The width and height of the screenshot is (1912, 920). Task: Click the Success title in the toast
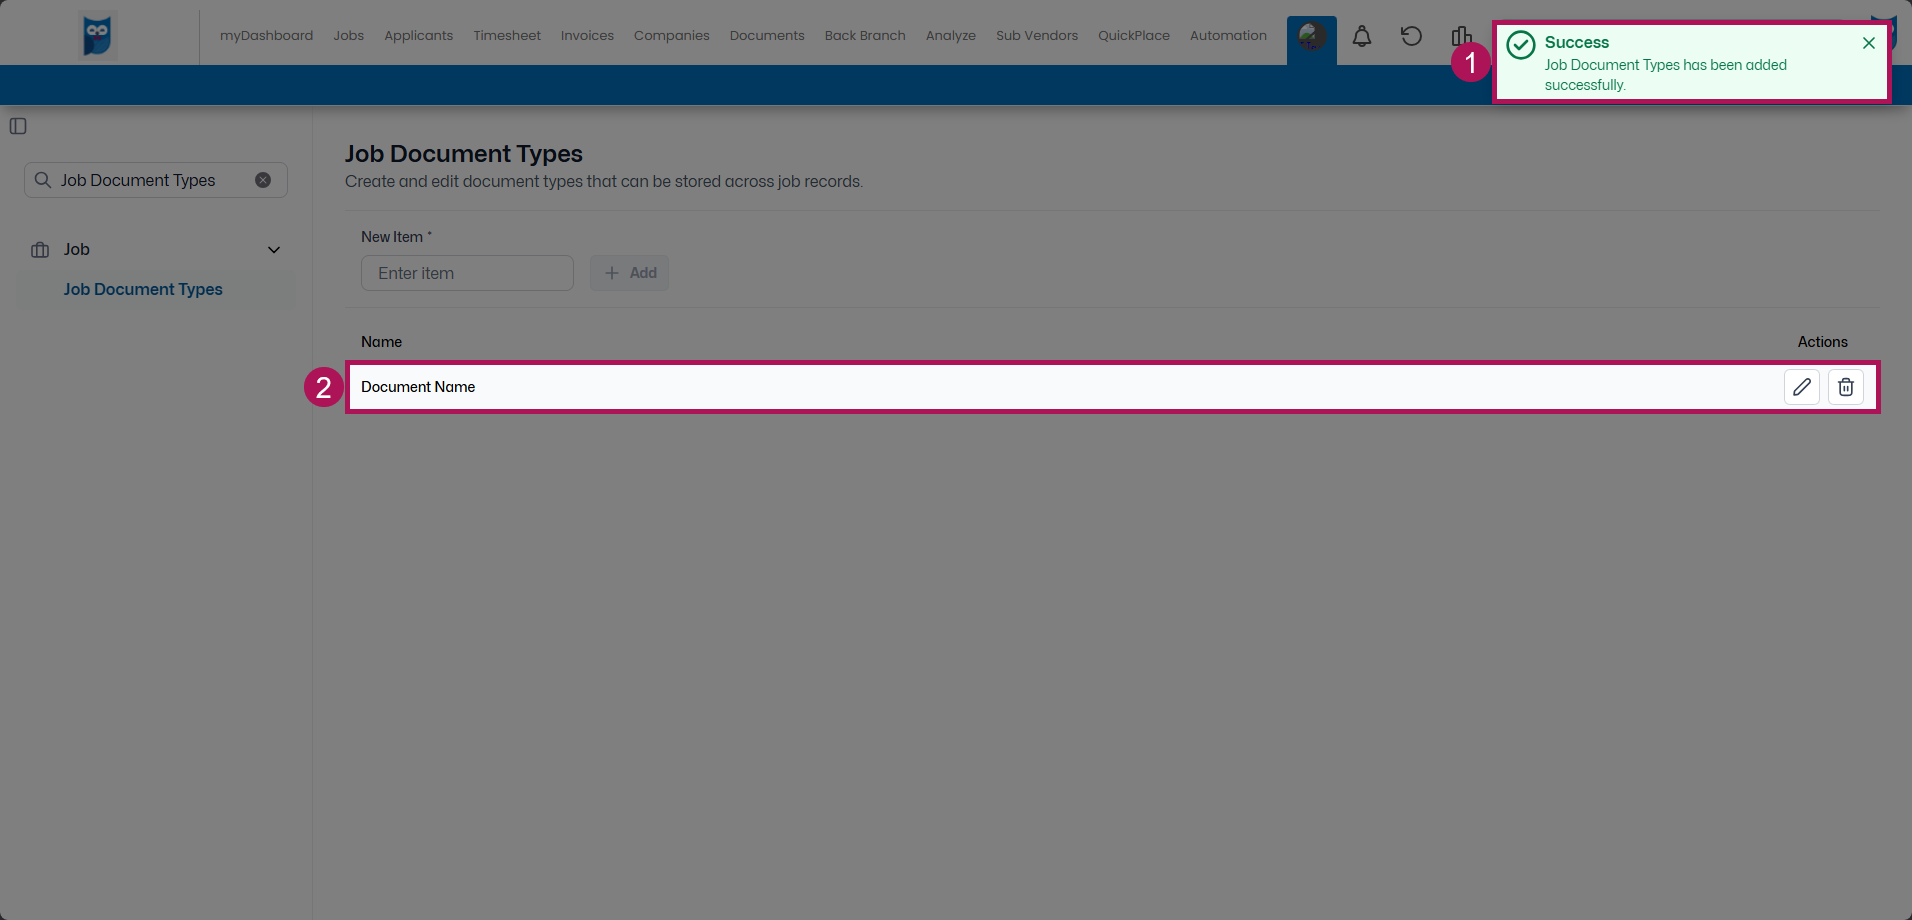(x=1577, y=42)
